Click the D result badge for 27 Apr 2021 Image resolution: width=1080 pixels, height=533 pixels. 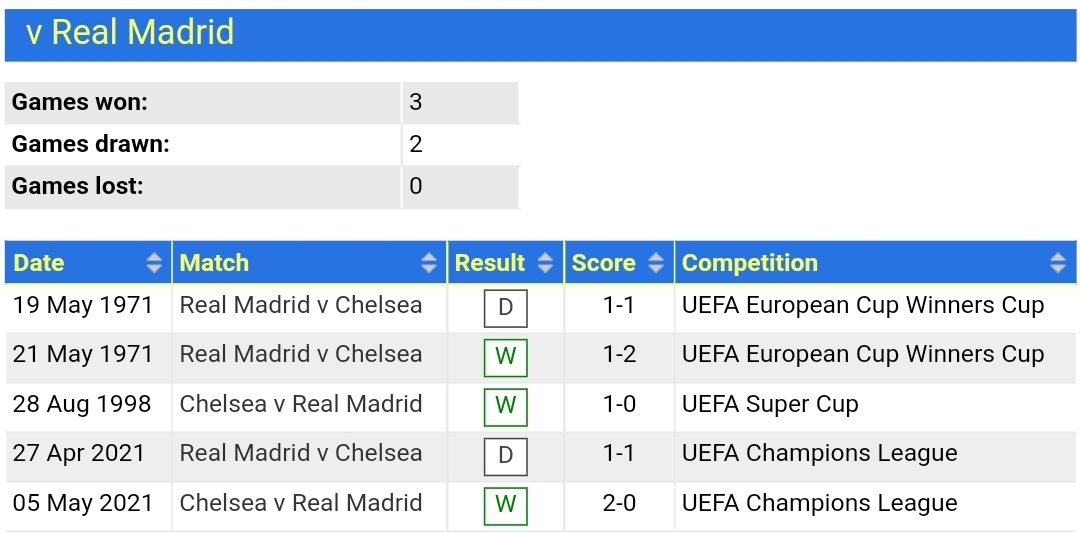(506, 457)
